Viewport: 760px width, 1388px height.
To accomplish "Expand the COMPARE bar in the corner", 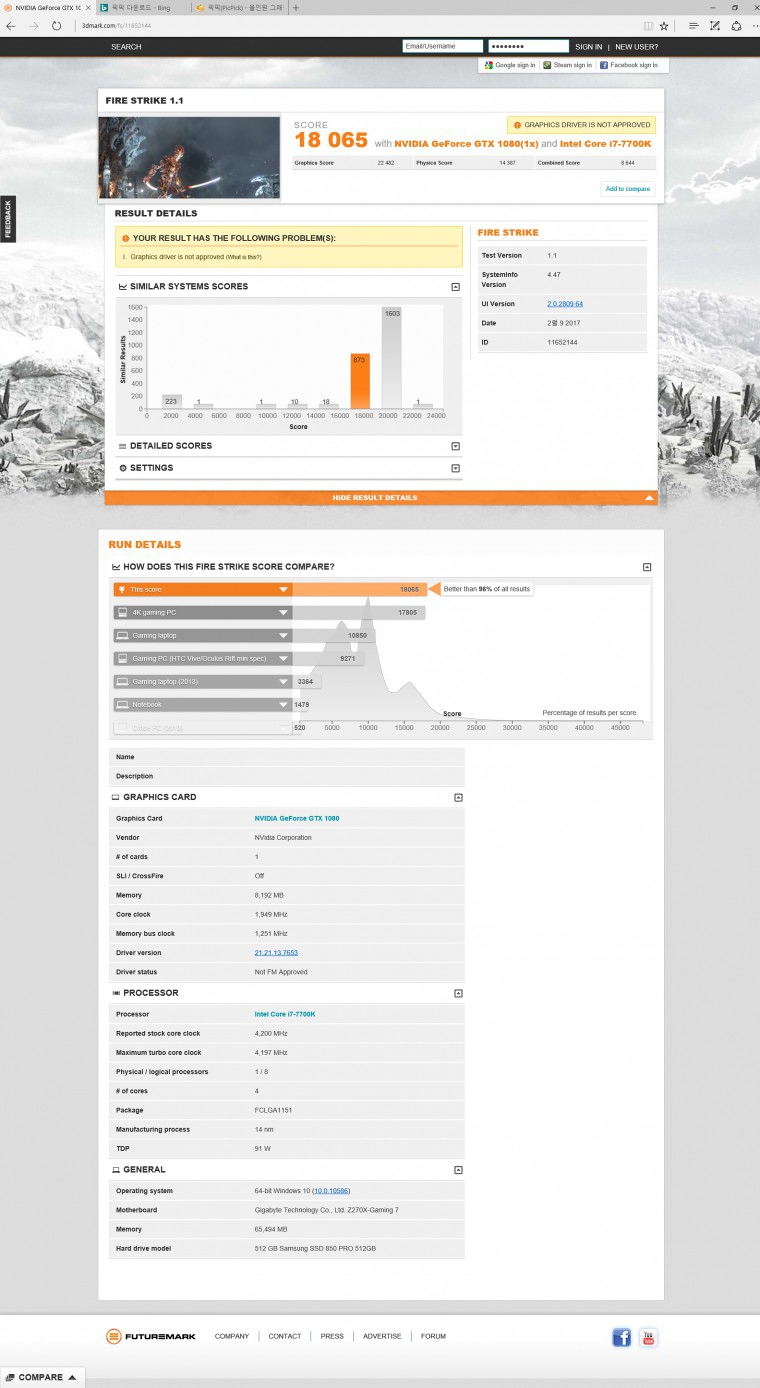I will (x=42, y=1377).
